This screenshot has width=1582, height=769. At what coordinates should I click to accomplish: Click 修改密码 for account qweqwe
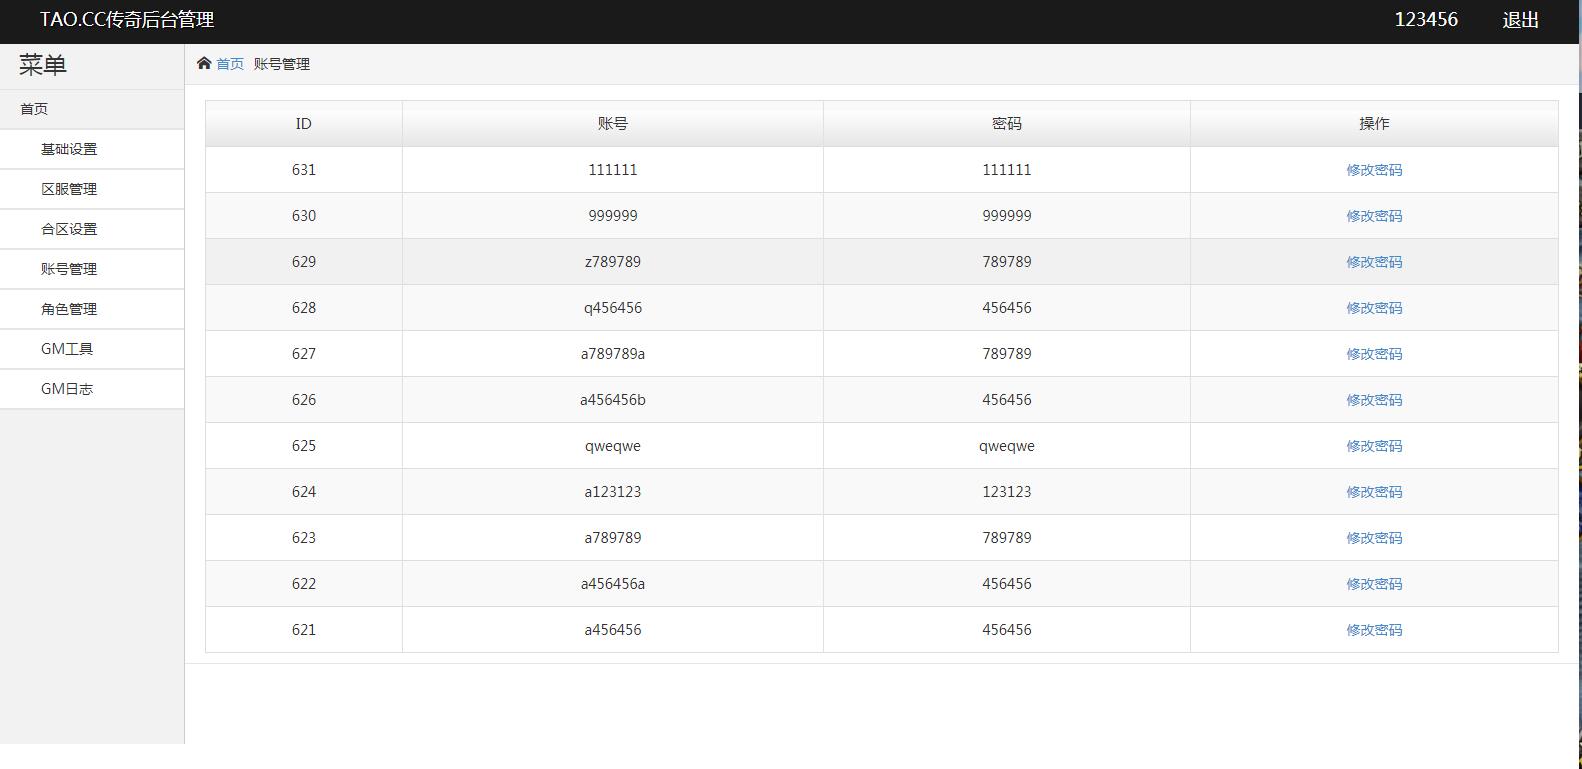tap(1374, 446)
